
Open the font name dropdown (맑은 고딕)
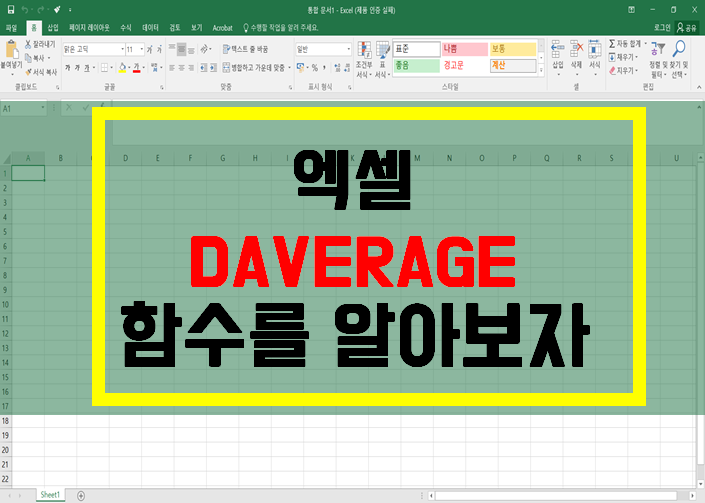(x=122, y=49)
